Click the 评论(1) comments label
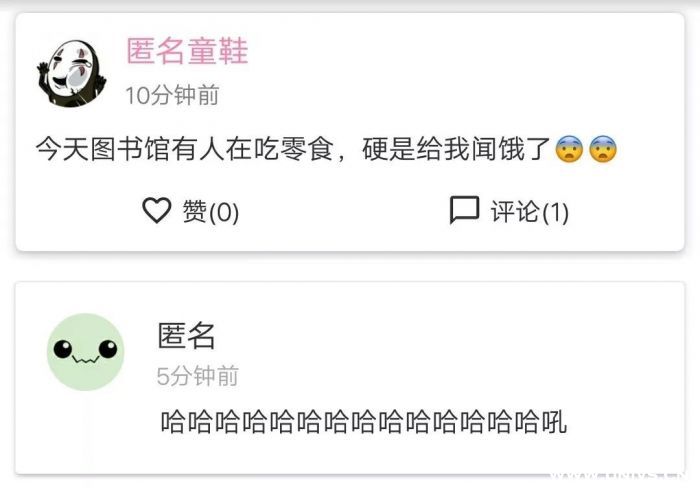700x488 pixels. (x=530, y=211)
